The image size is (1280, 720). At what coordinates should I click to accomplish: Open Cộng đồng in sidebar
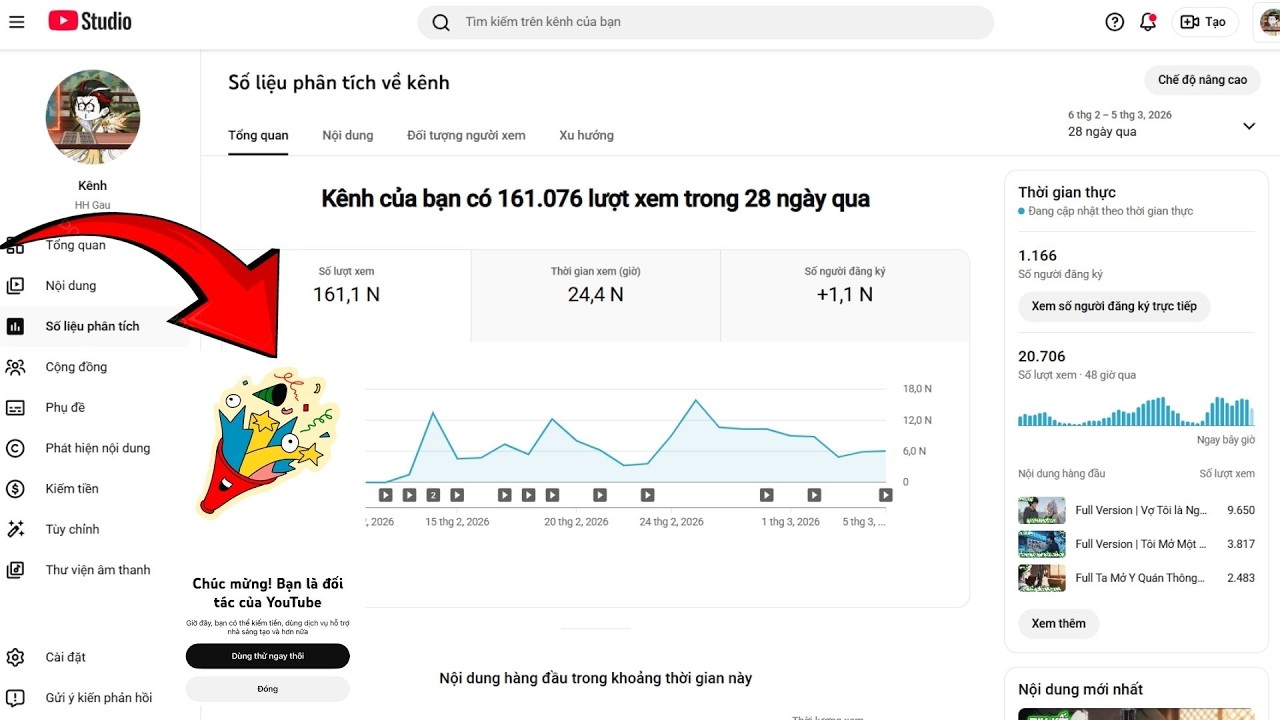pyautogui.click(x=76, y=367)
